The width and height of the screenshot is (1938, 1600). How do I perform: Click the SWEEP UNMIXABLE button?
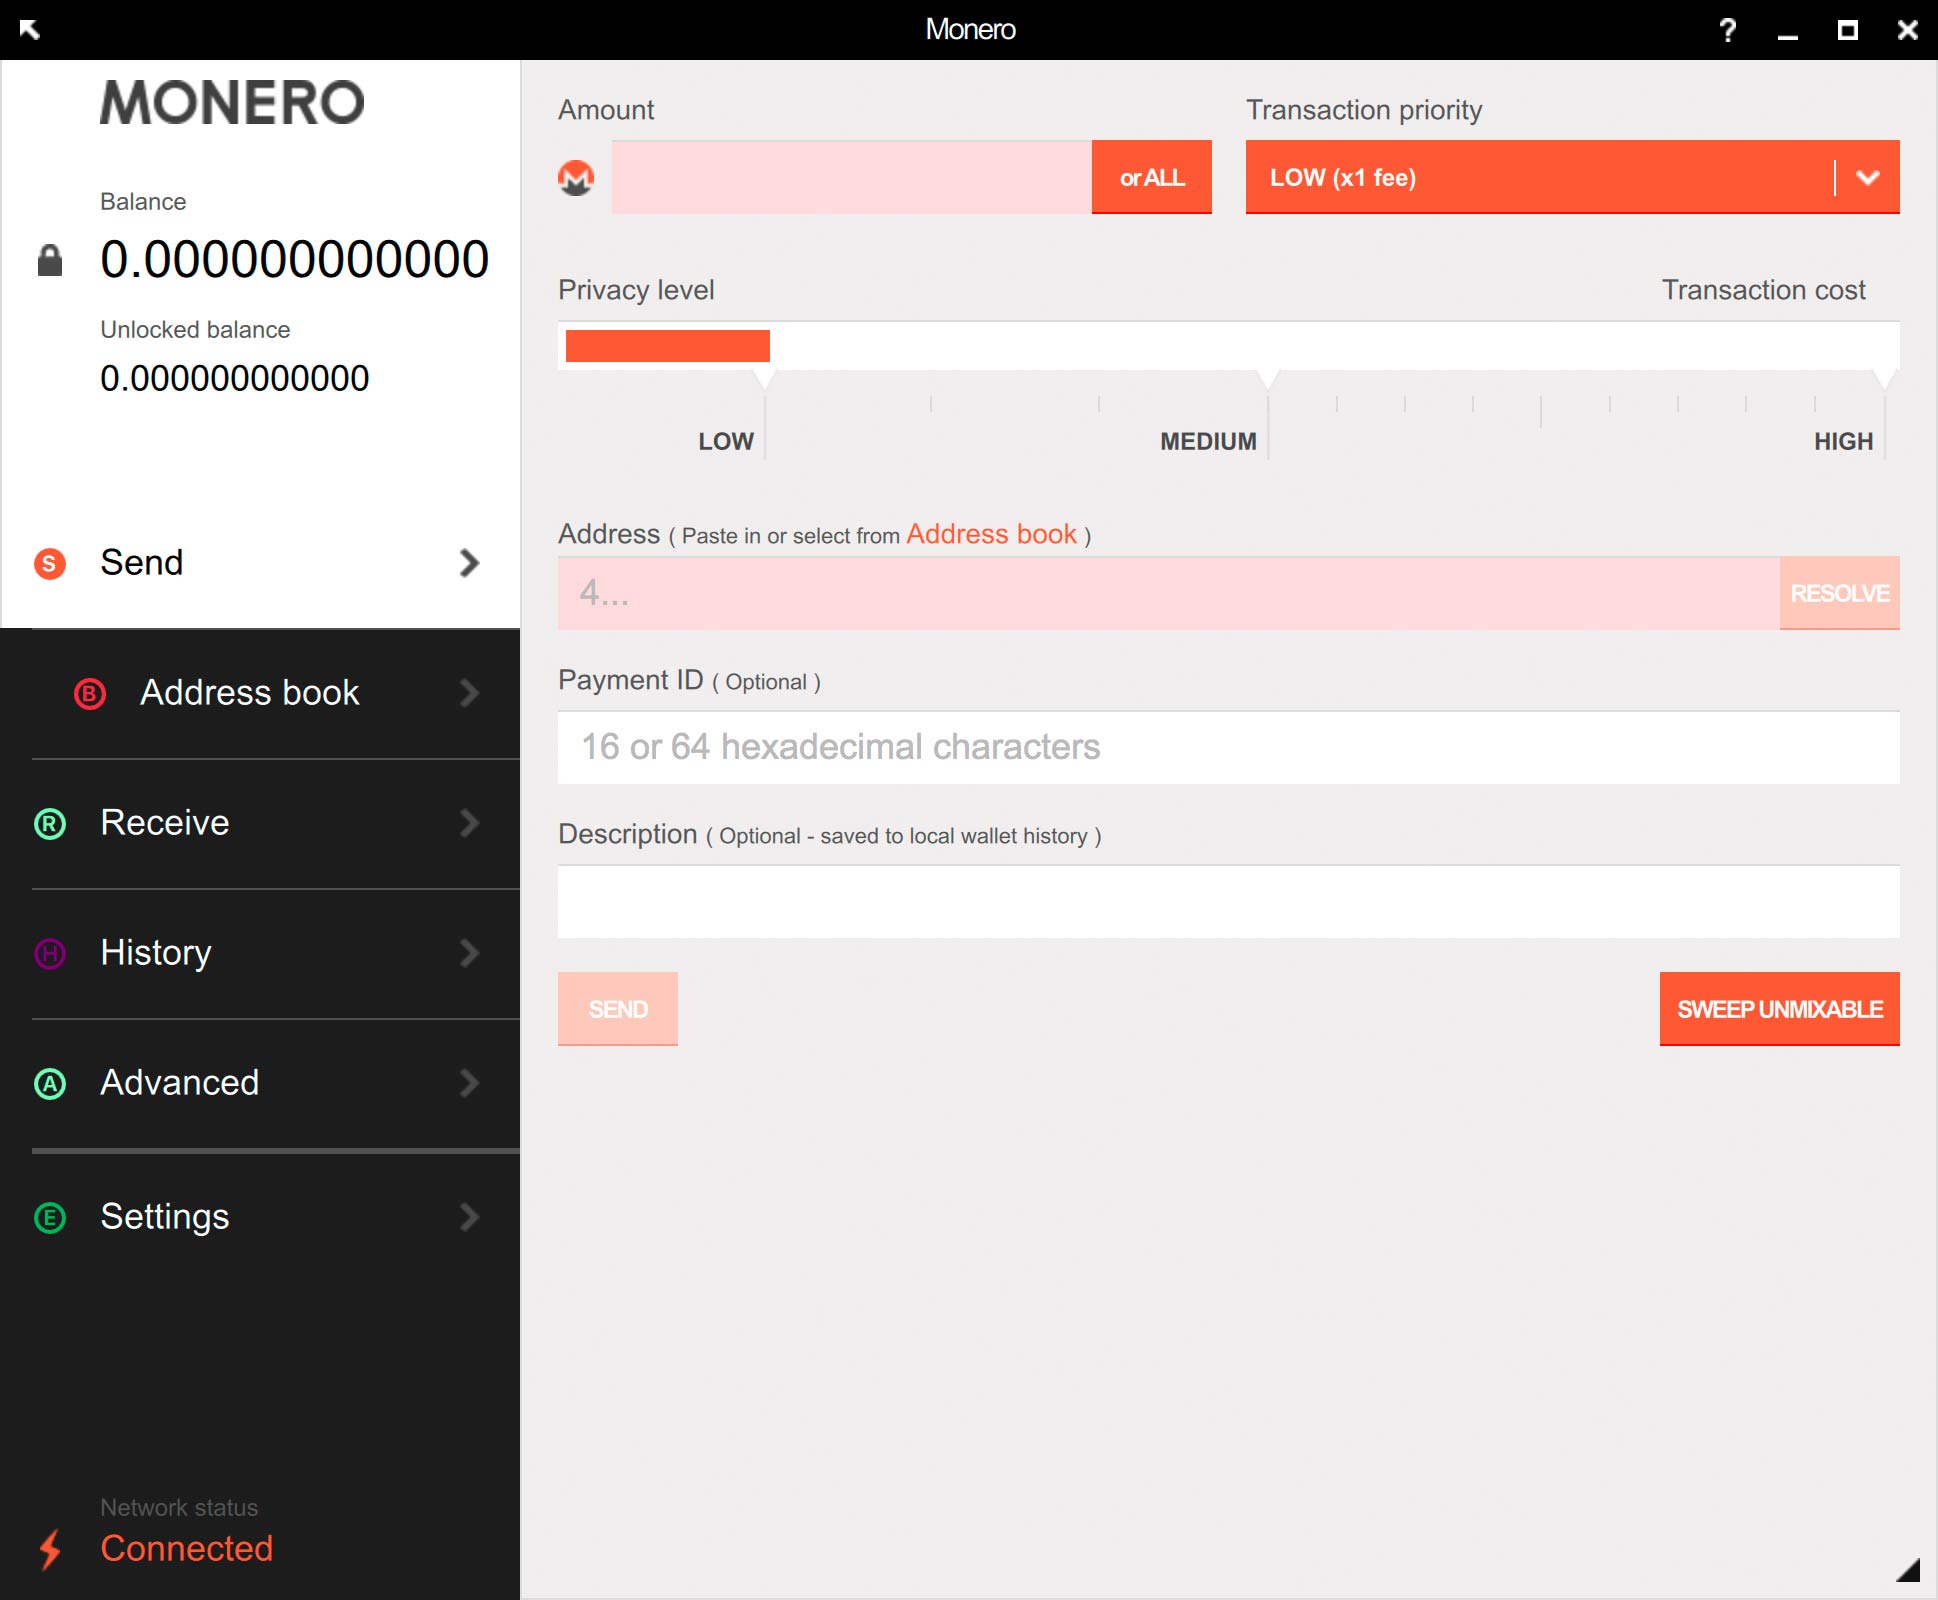tap(1774, 1009)
